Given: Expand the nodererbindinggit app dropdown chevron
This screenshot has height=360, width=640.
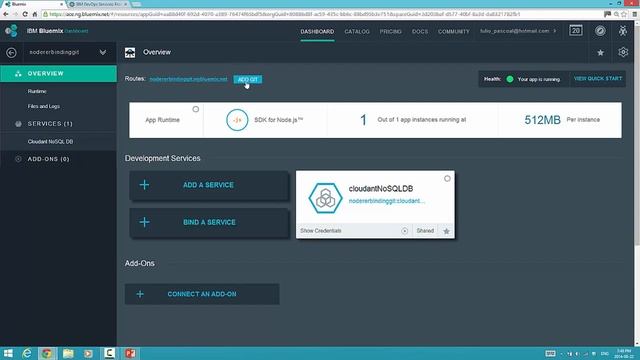Looking at the screenshot, I should 103,52.
